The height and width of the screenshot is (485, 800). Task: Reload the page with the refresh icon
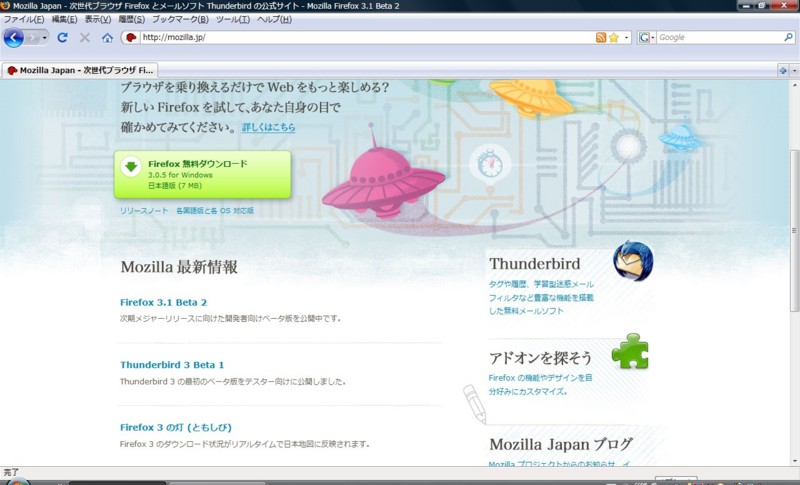tap(62, 37)
